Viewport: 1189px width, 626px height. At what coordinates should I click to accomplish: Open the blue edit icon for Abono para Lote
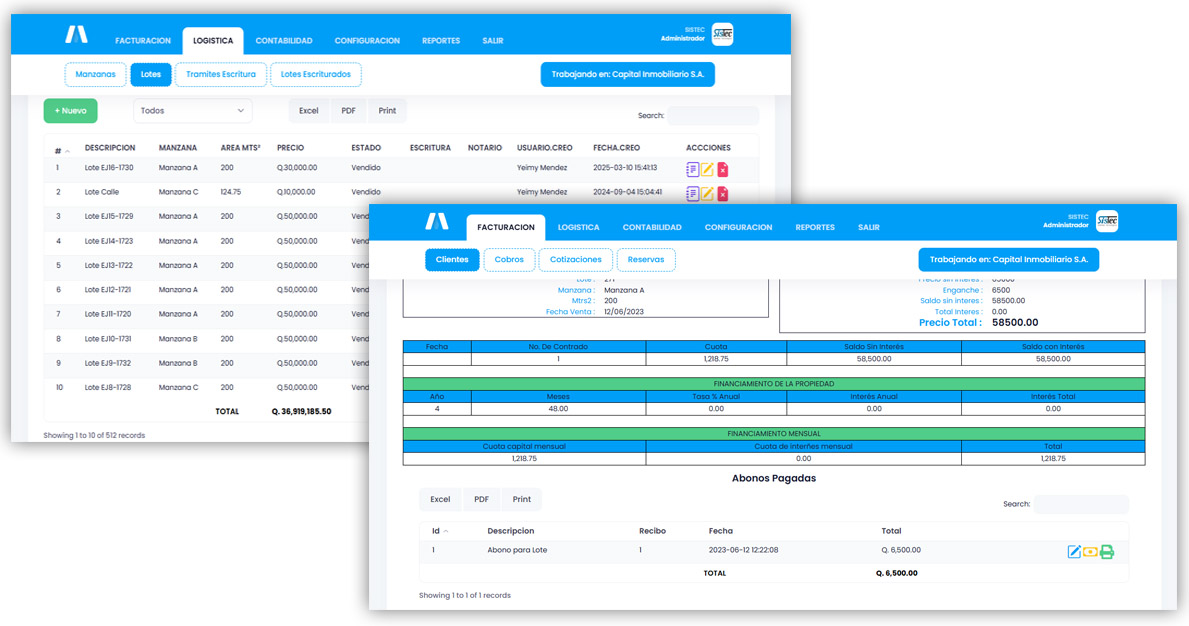pyautogui.click(x=1073, y=551)
